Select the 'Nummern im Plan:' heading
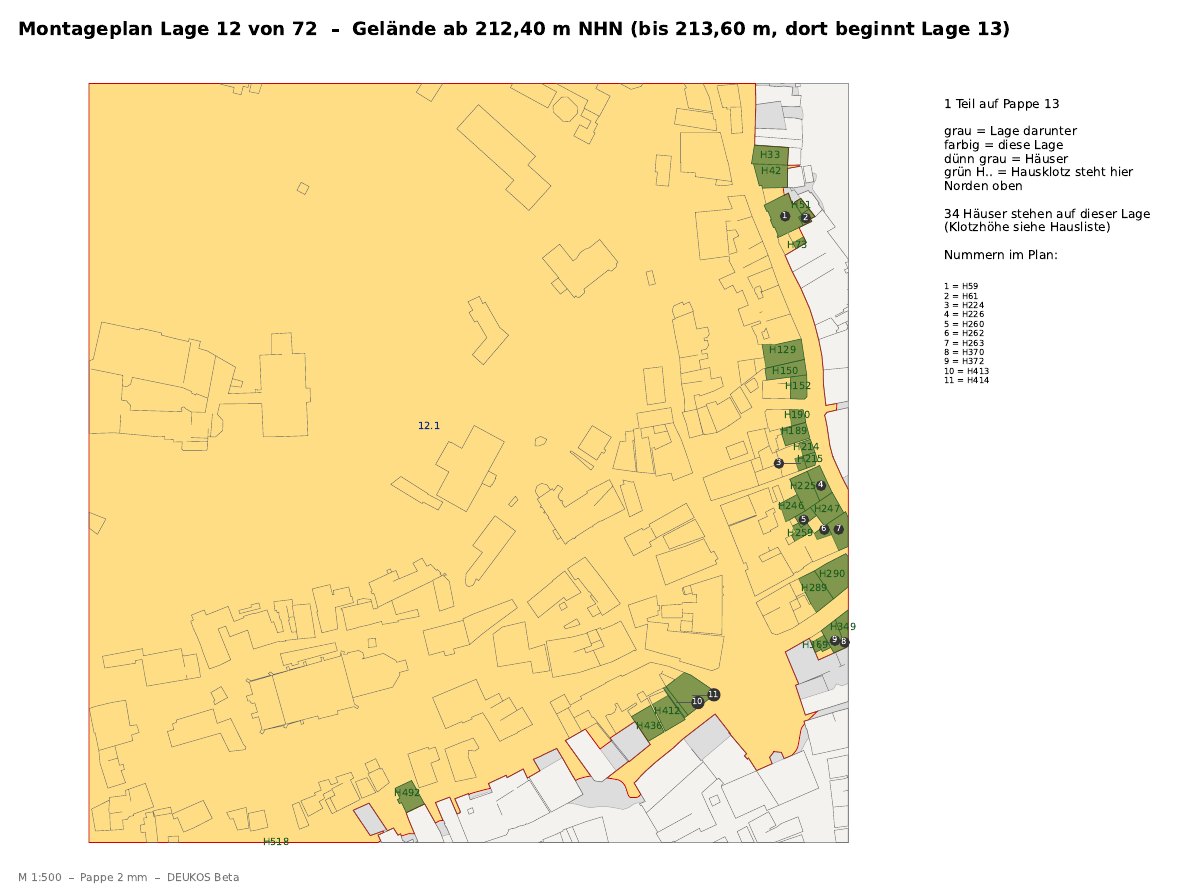This screenshot has height=890, width=1180. pos(1001,255)
